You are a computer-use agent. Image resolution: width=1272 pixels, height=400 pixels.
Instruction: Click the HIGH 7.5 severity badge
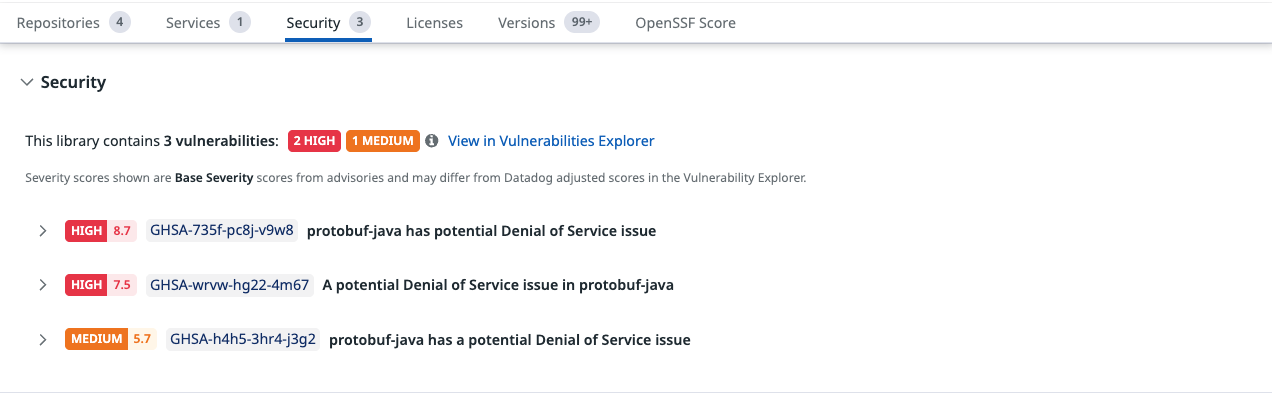pyautogui.click(x=100, y=285)
